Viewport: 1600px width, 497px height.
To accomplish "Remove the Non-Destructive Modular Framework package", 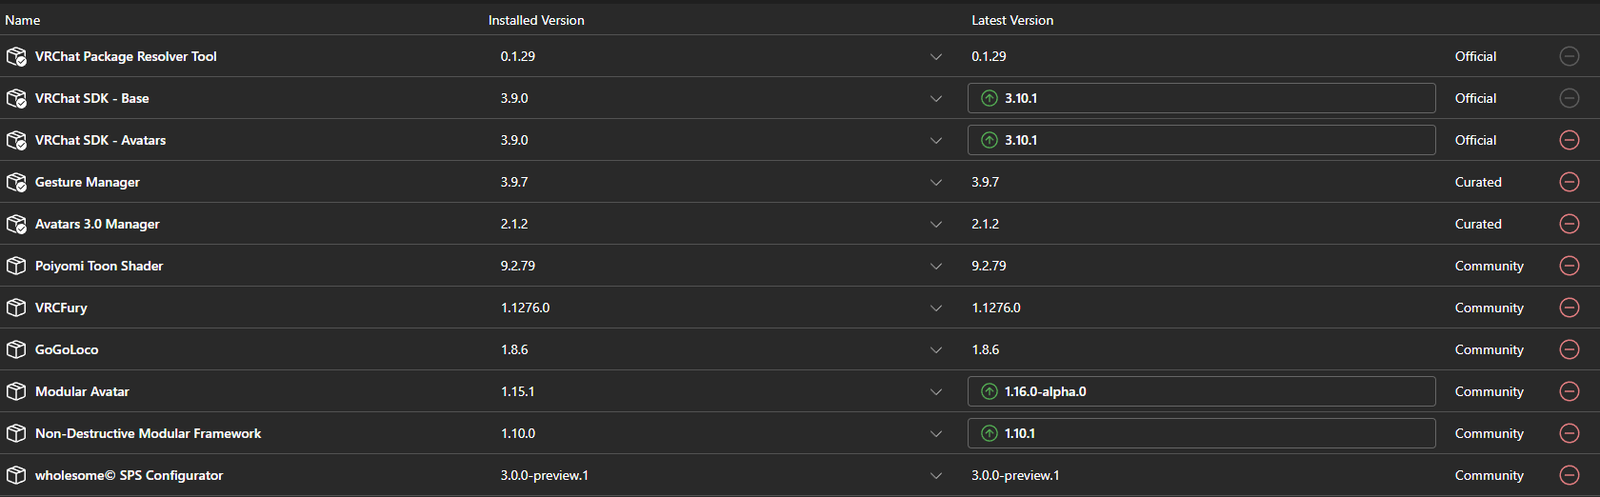I will point(1569,434).
